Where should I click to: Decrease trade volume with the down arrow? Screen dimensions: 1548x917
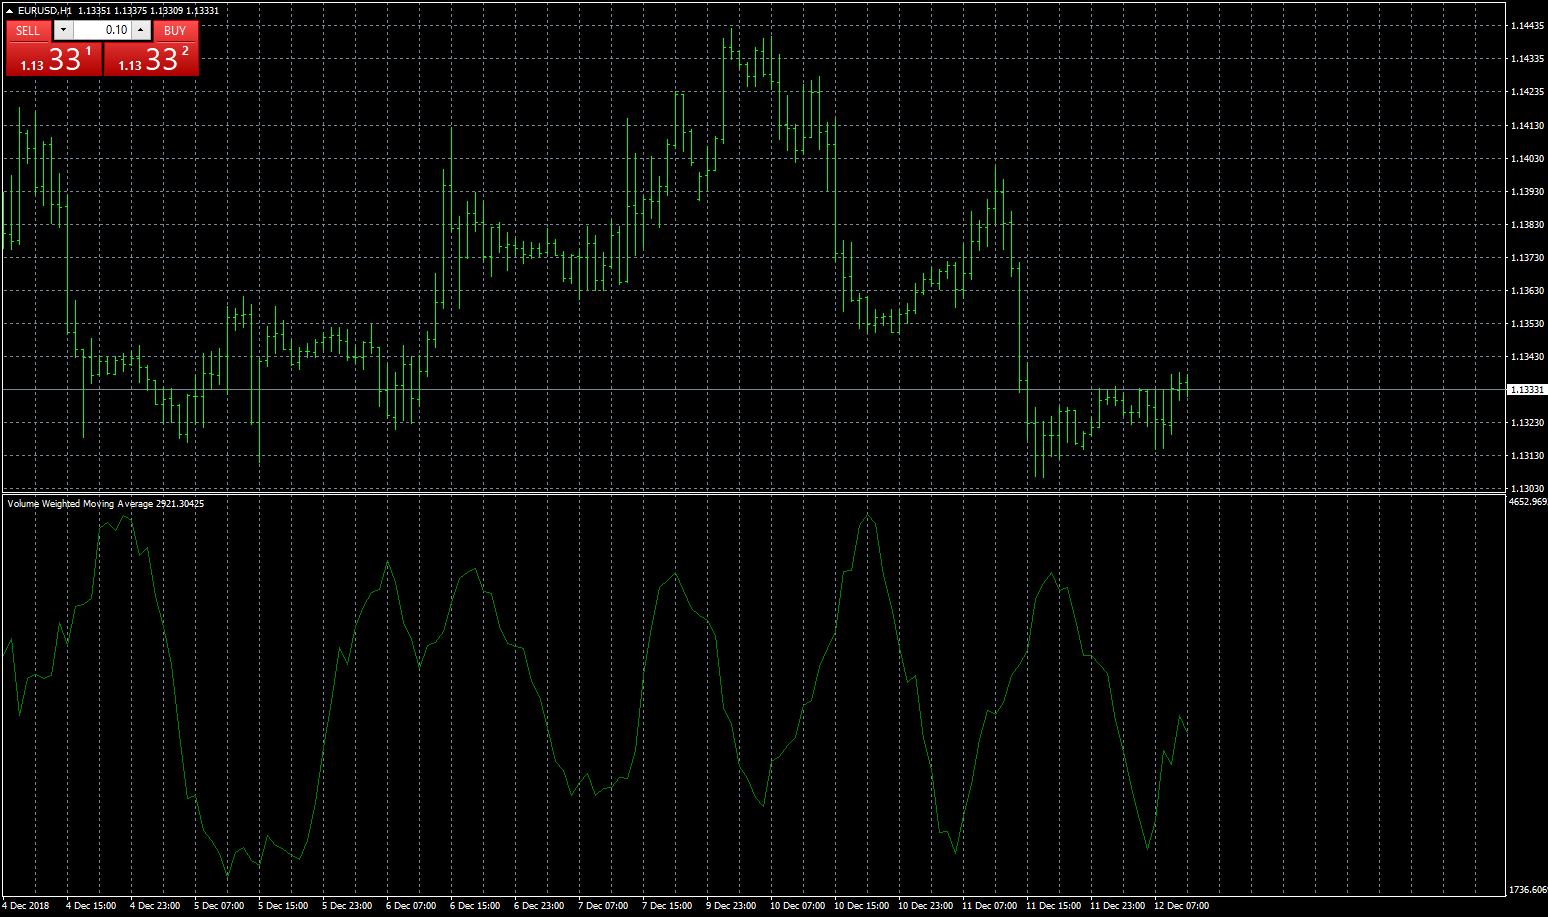pos(63,30)
